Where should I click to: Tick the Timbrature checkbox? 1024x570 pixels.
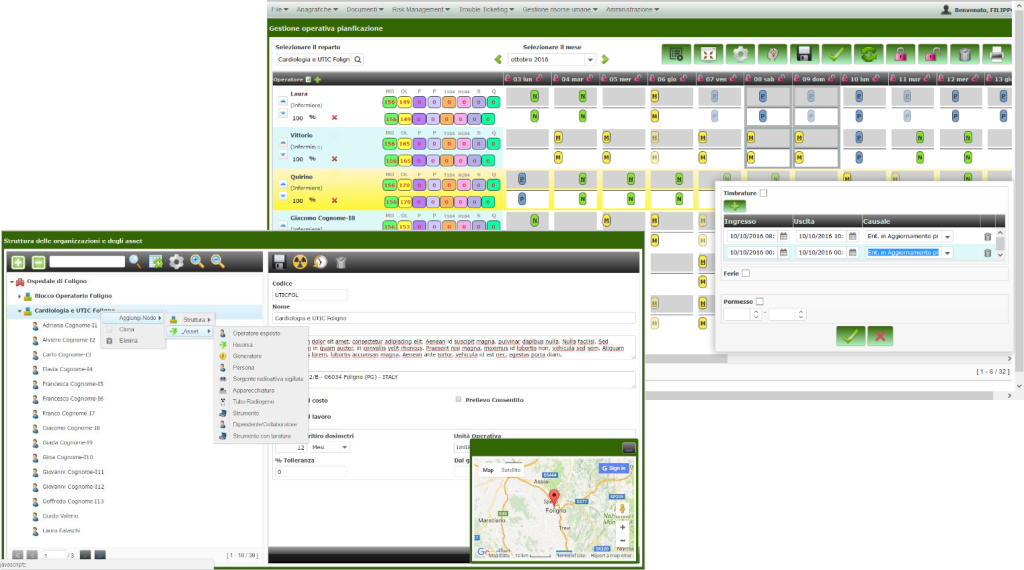(764, 193)
